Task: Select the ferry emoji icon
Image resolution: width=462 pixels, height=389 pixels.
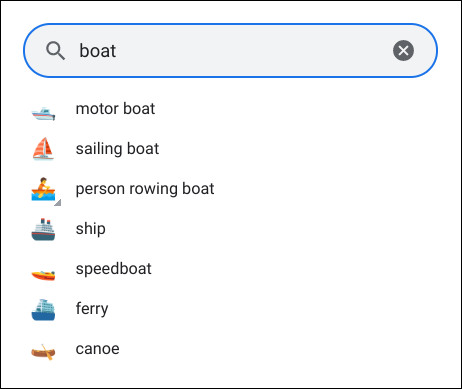Action: (x=43, y=310)
